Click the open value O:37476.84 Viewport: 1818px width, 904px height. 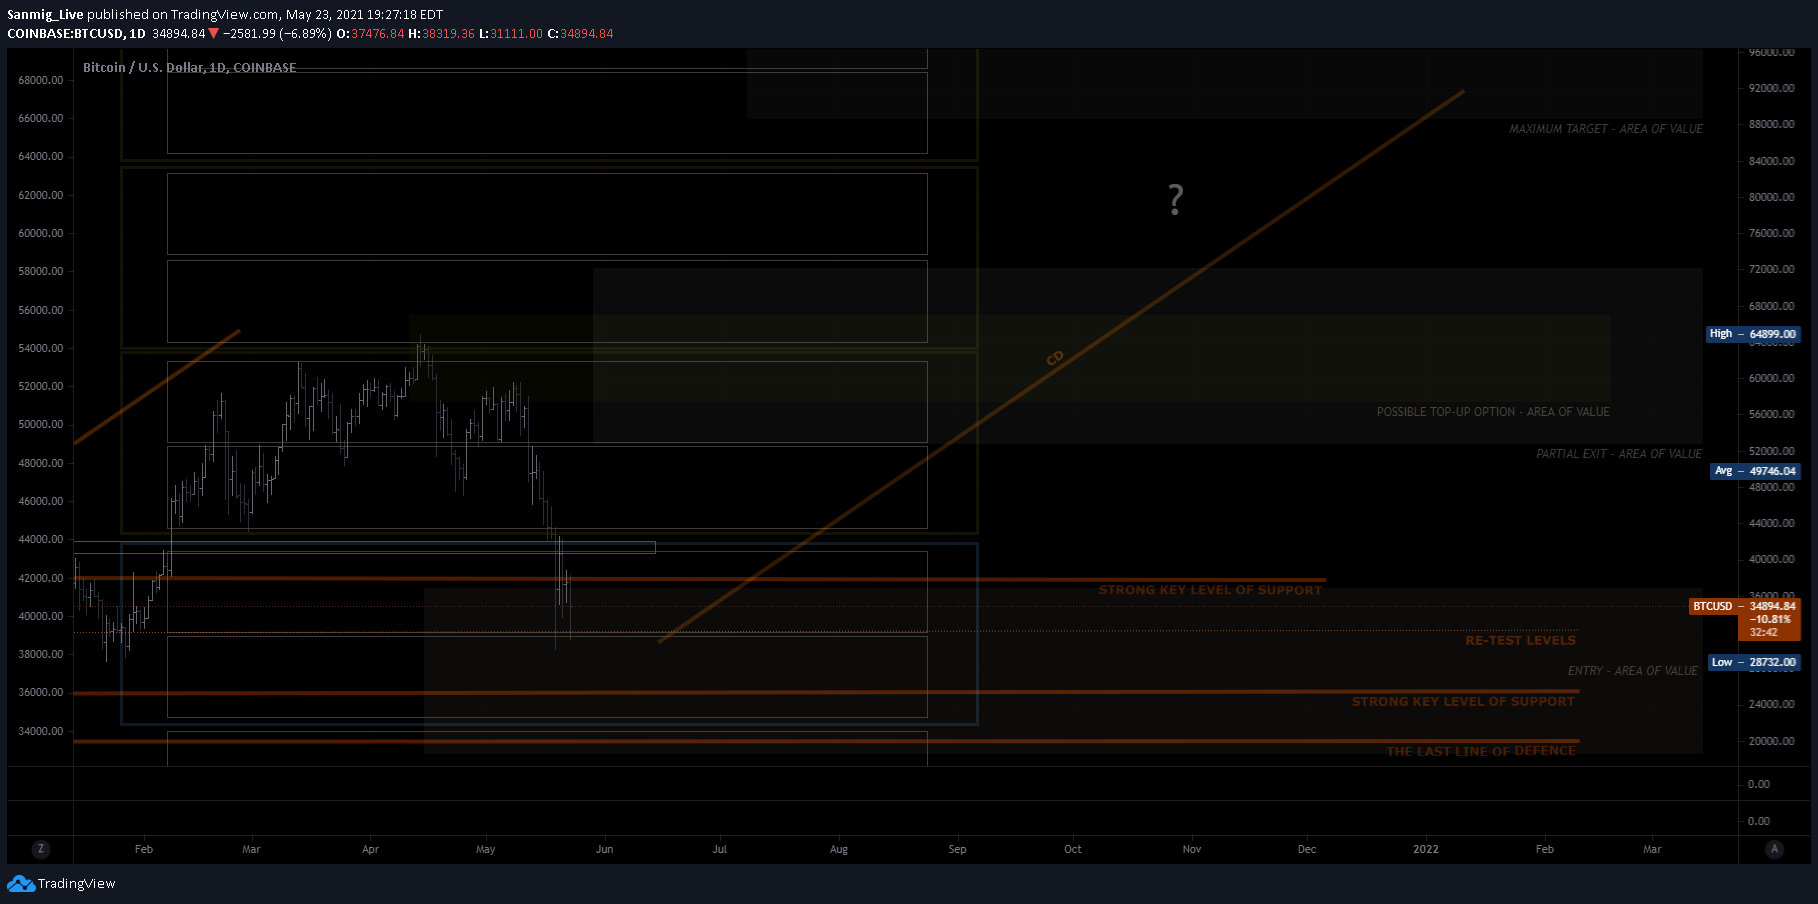click(x=370, y=34)
